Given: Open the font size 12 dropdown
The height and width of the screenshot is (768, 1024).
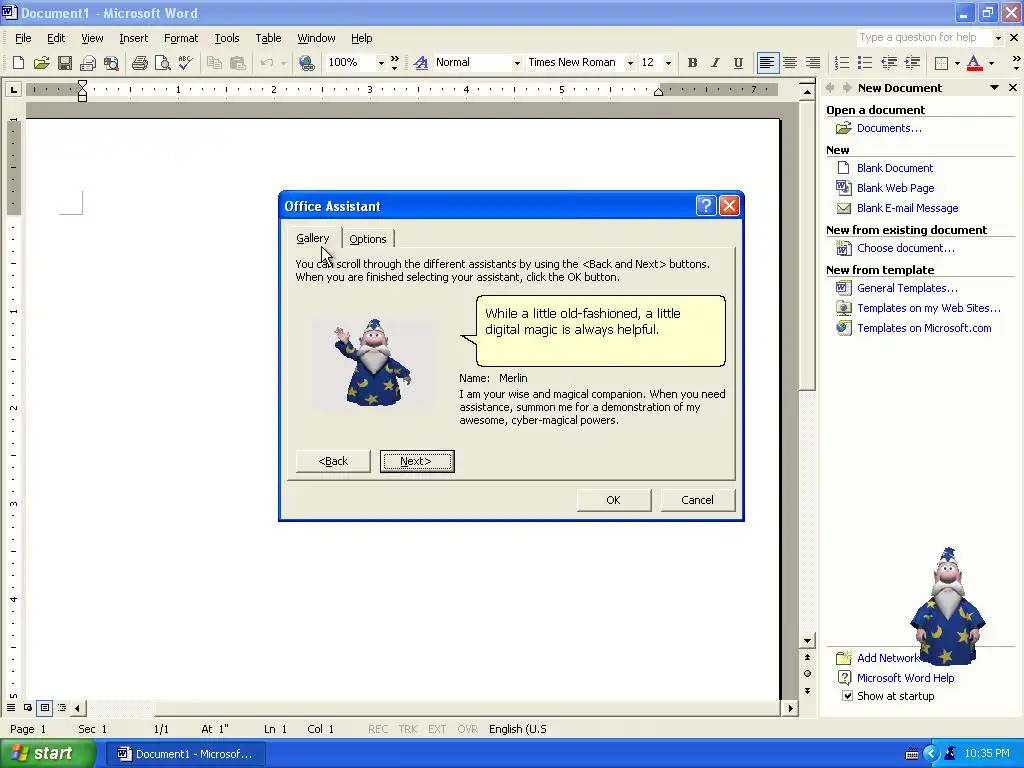Looking at the screenshot, I should 667,63.
